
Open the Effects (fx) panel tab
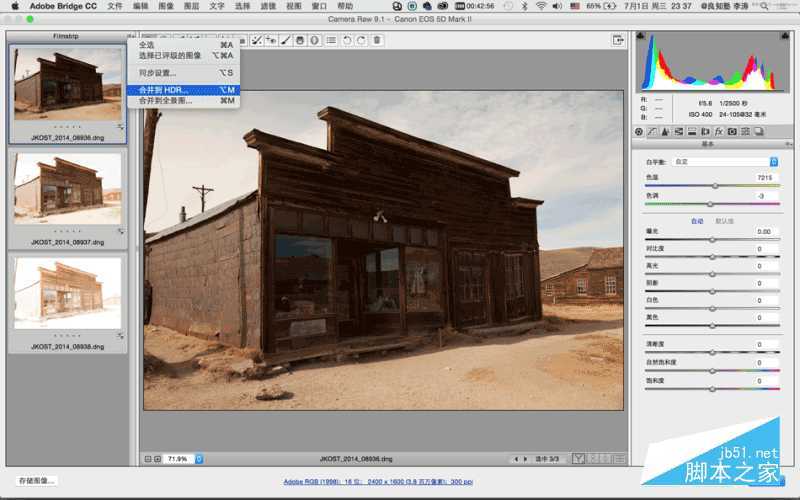[719, 131]
